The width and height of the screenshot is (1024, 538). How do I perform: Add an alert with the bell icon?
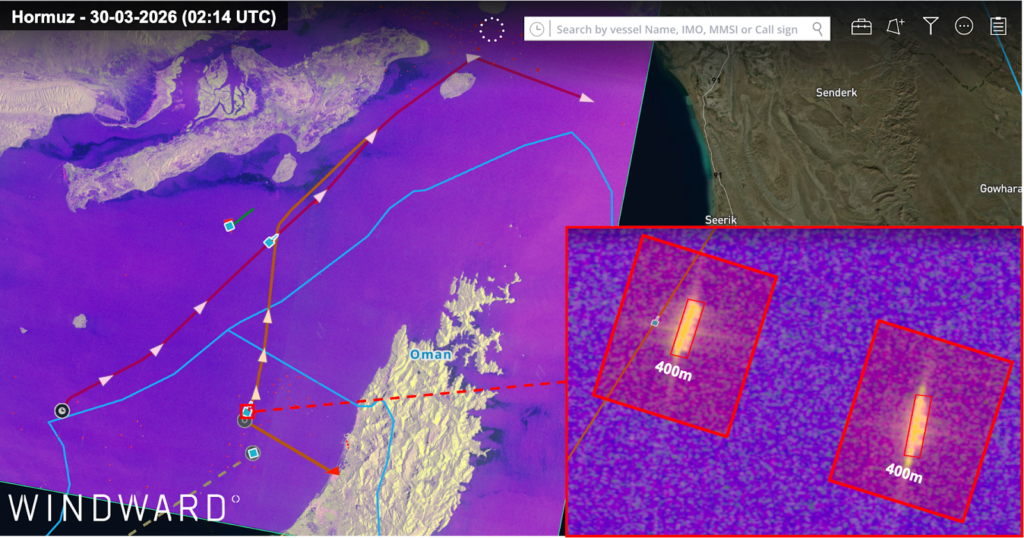(895, 27)
